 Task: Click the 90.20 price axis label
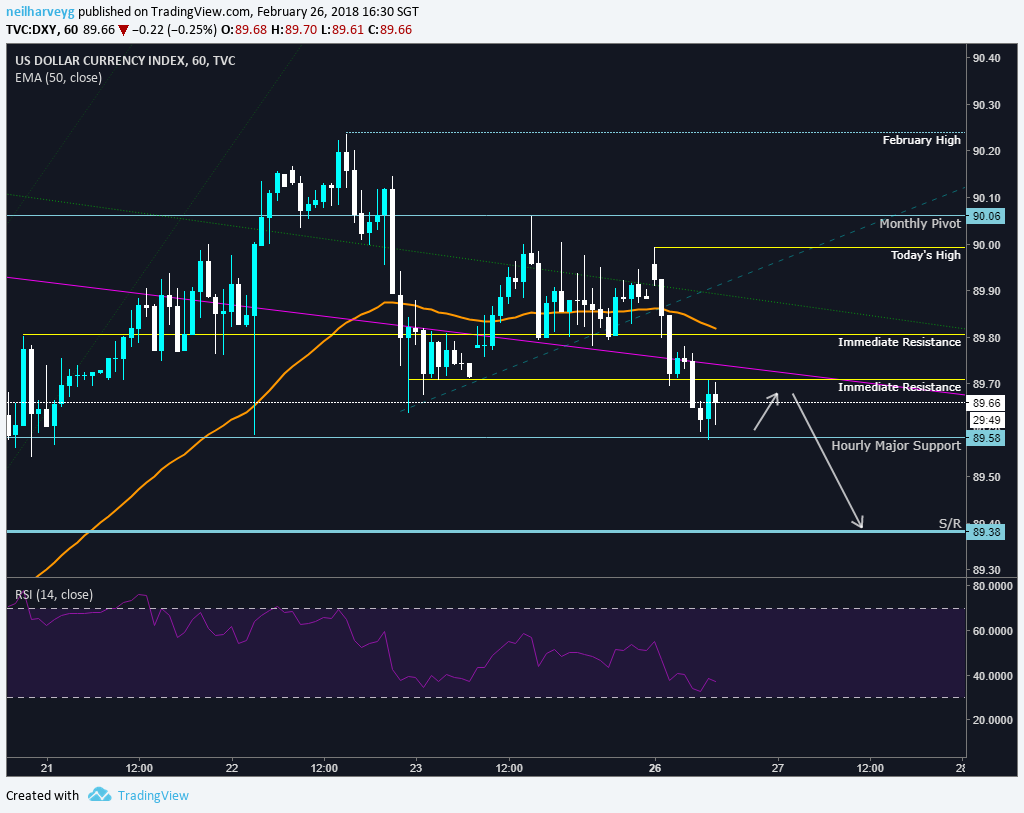coord(986,151)
